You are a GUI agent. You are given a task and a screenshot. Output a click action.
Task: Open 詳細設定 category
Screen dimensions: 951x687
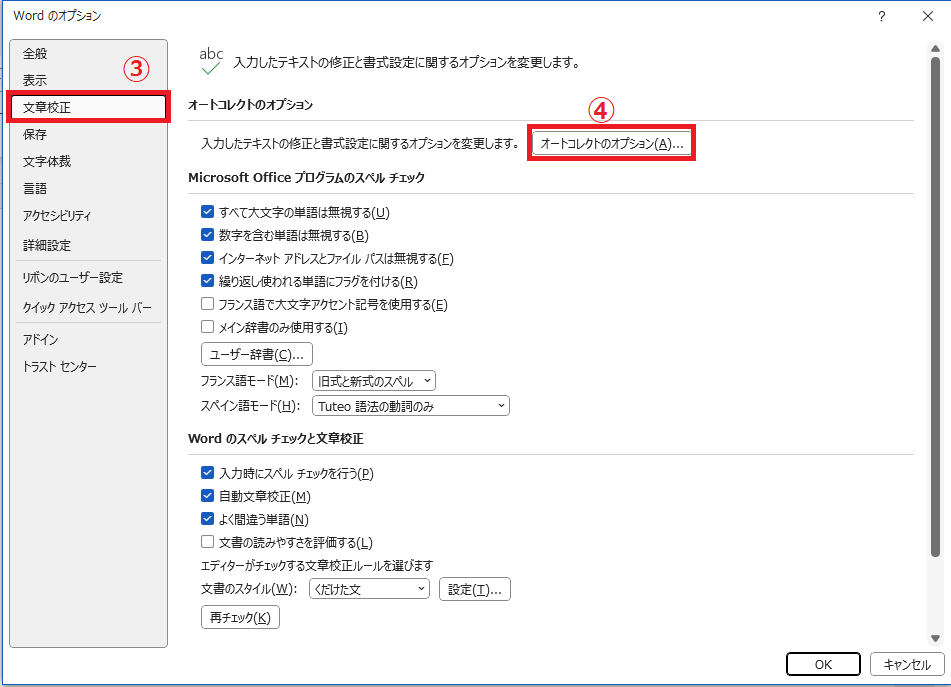pos(89,245)
